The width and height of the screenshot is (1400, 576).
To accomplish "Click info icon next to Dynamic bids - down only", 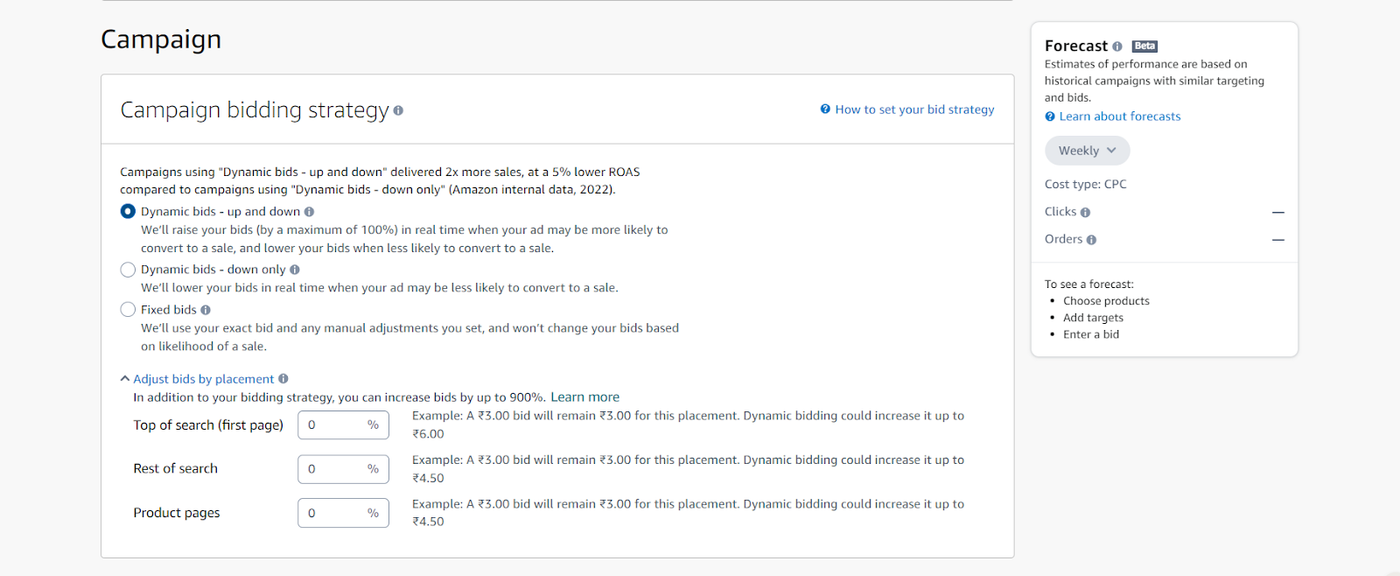I will click(295, 270).
